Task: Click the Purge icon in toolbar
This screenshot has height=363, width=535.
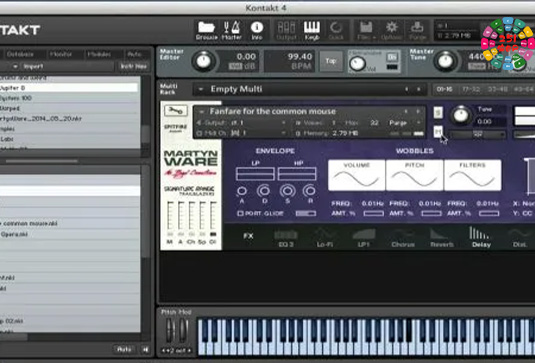Action: (x=417, y=30)
